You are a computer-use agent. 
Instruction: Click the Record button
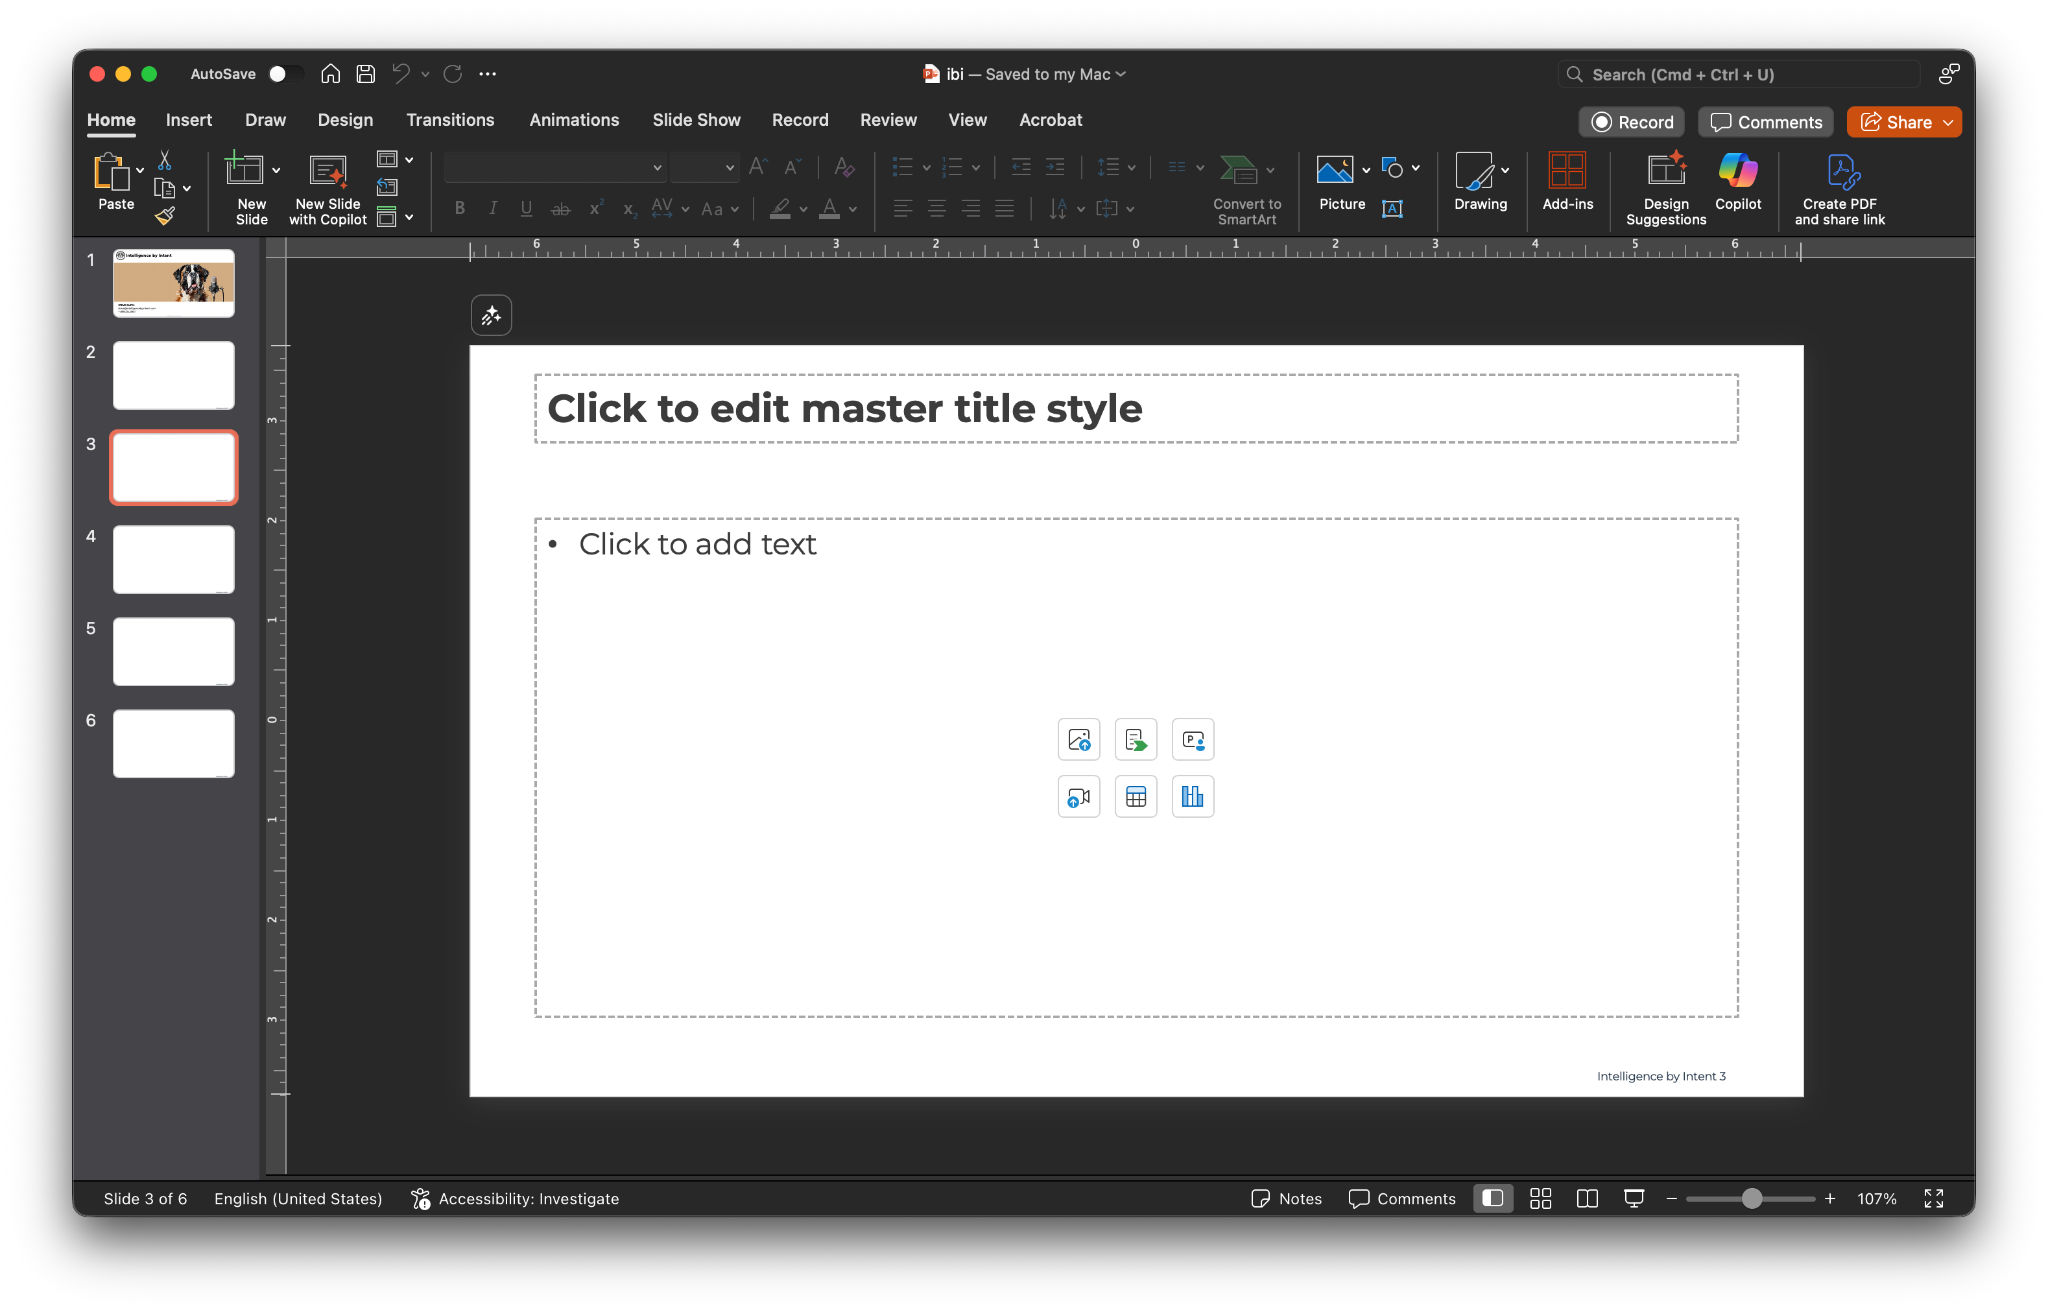[1632, 122]
